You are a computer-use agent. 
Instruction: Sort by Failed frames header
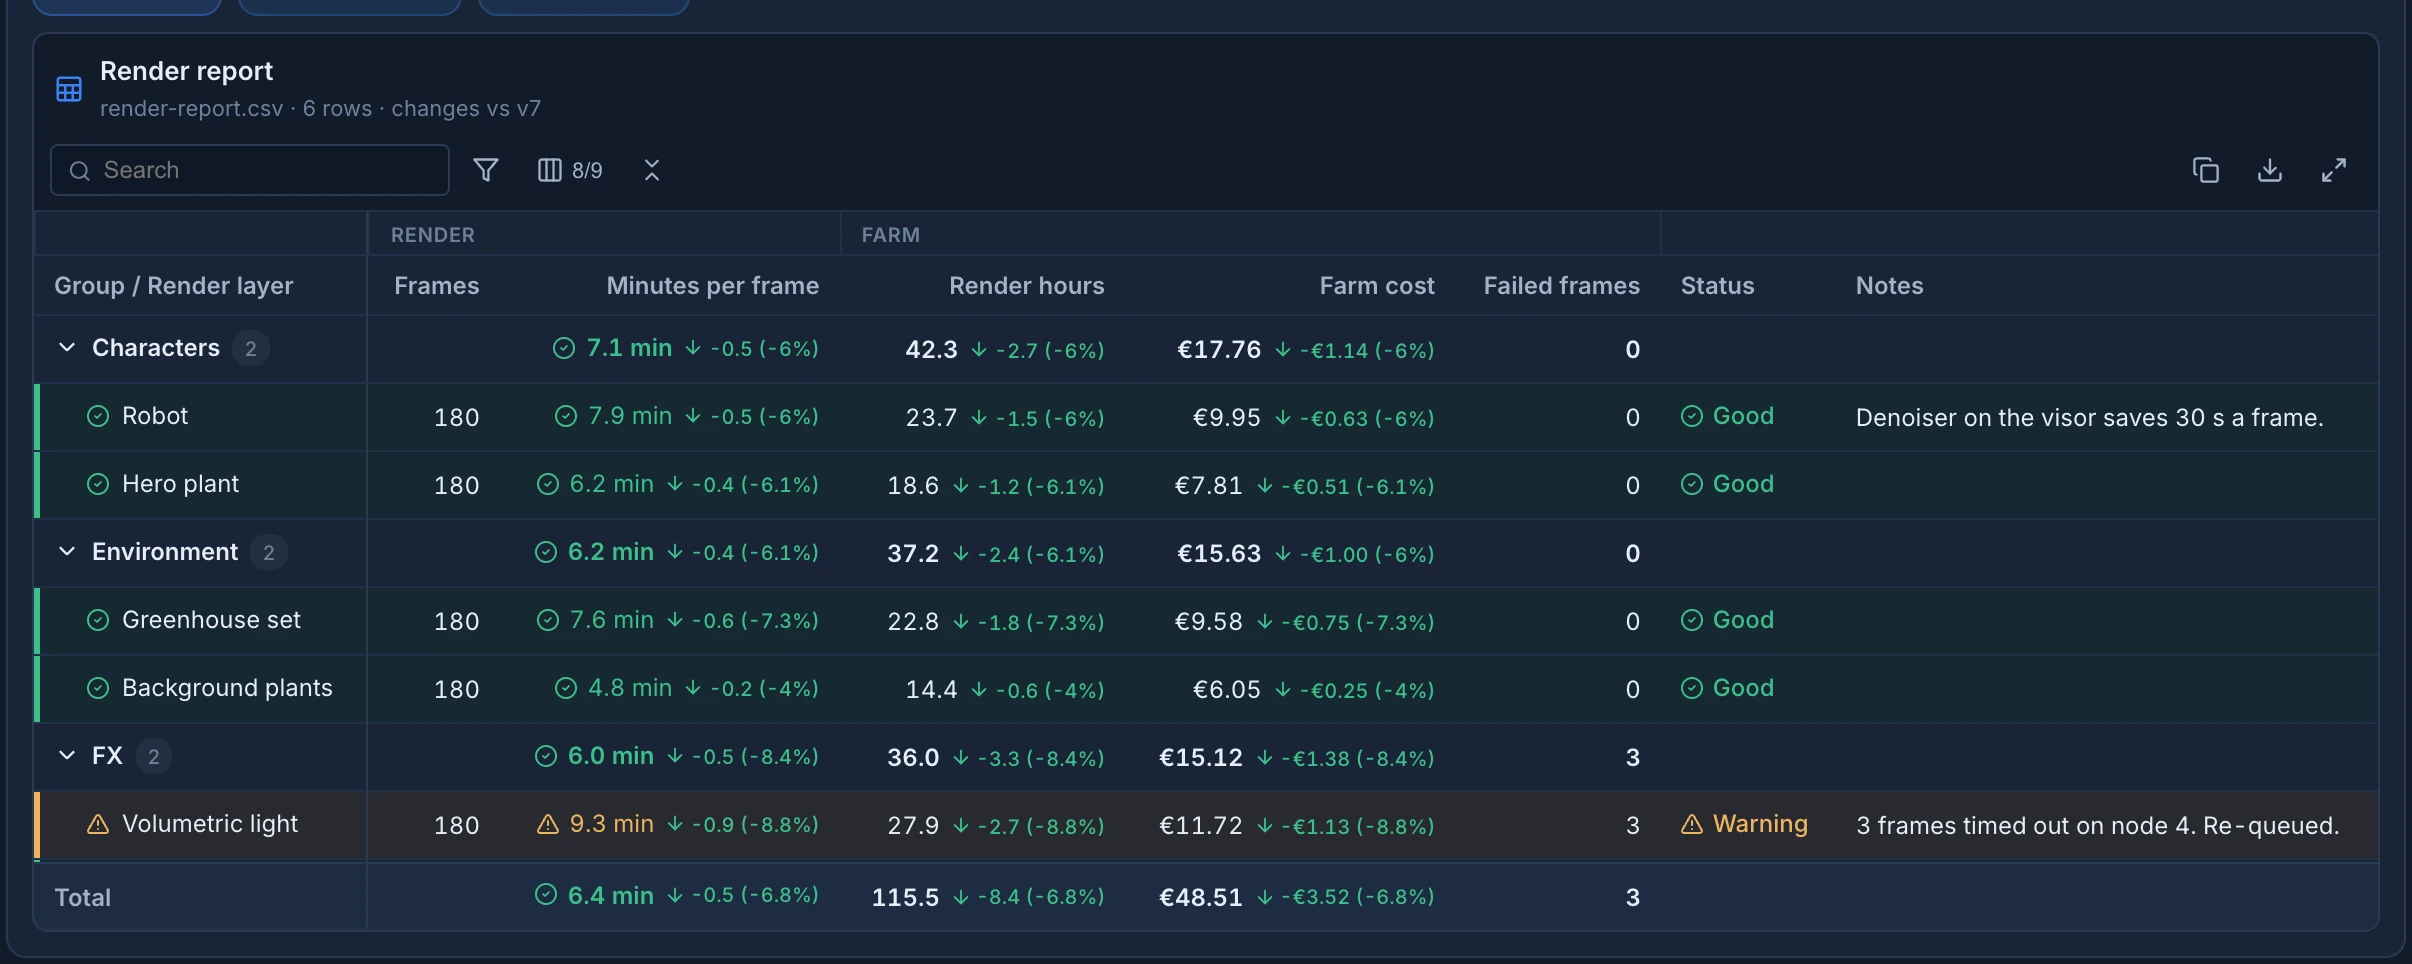click(x=1561, y=286)
